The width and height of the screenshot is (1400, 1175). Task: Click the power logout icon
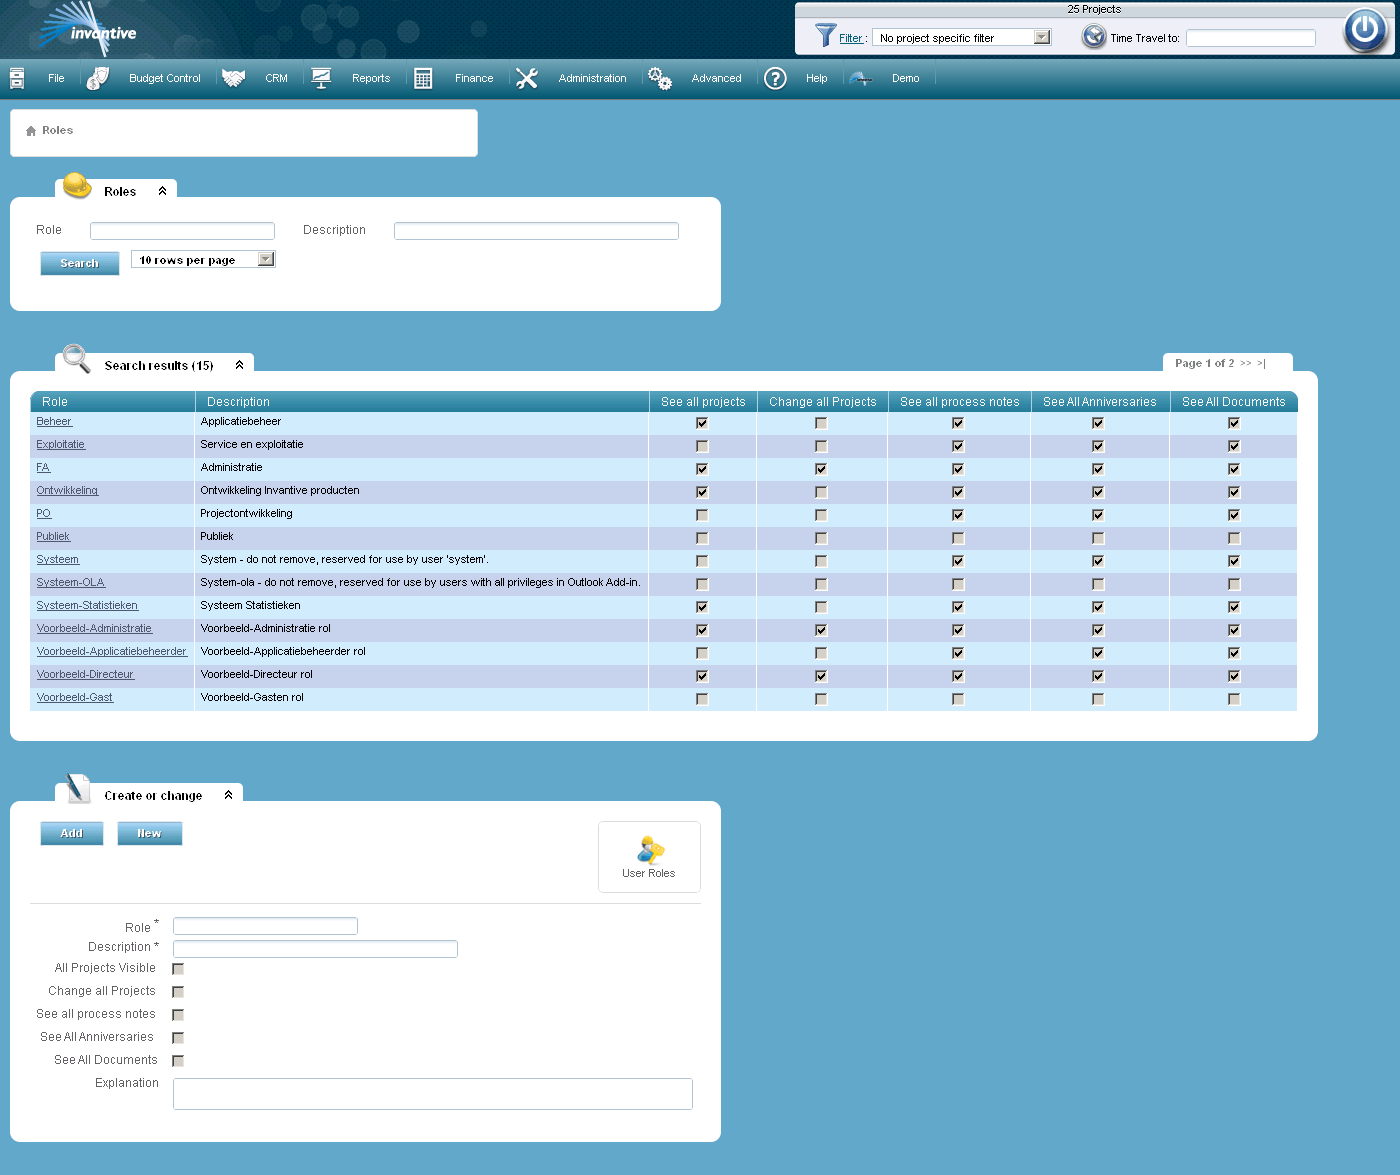[x=1365, y=30]
